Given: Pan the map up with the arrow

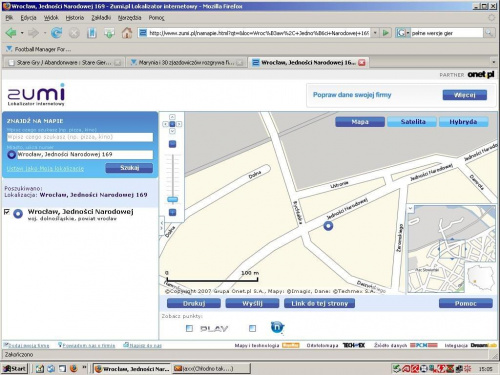Looking at the screenshot, I should (x=172, y=117).
